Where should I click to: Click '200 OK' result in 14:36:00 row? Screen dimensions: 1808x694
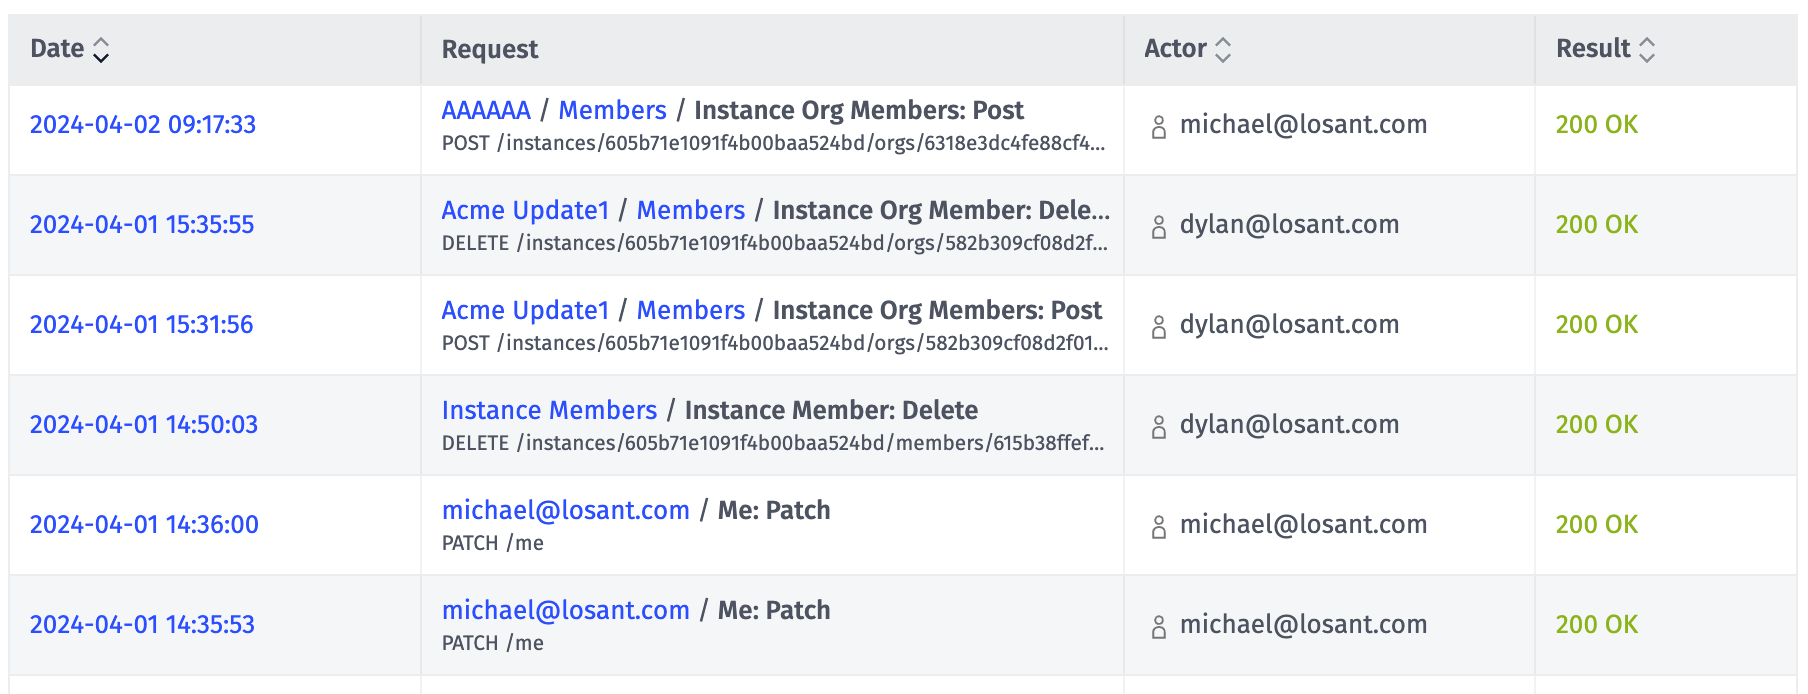pos(1597,524)
